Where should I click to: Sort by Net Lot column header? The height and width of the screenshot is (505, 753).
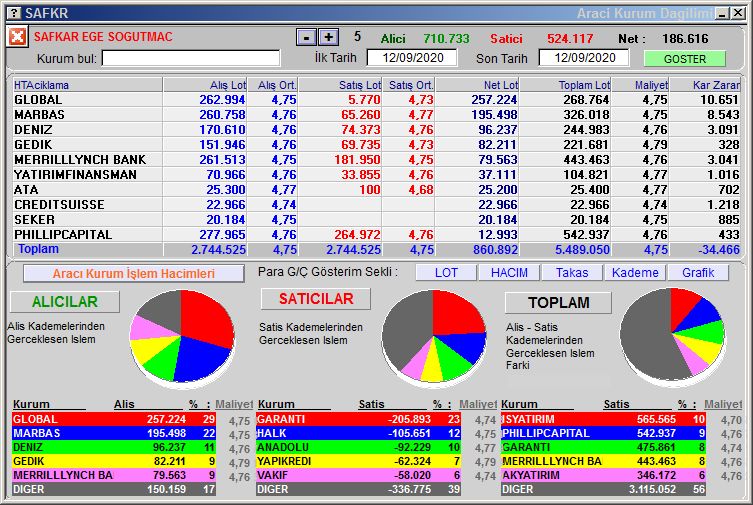point(477,85)
